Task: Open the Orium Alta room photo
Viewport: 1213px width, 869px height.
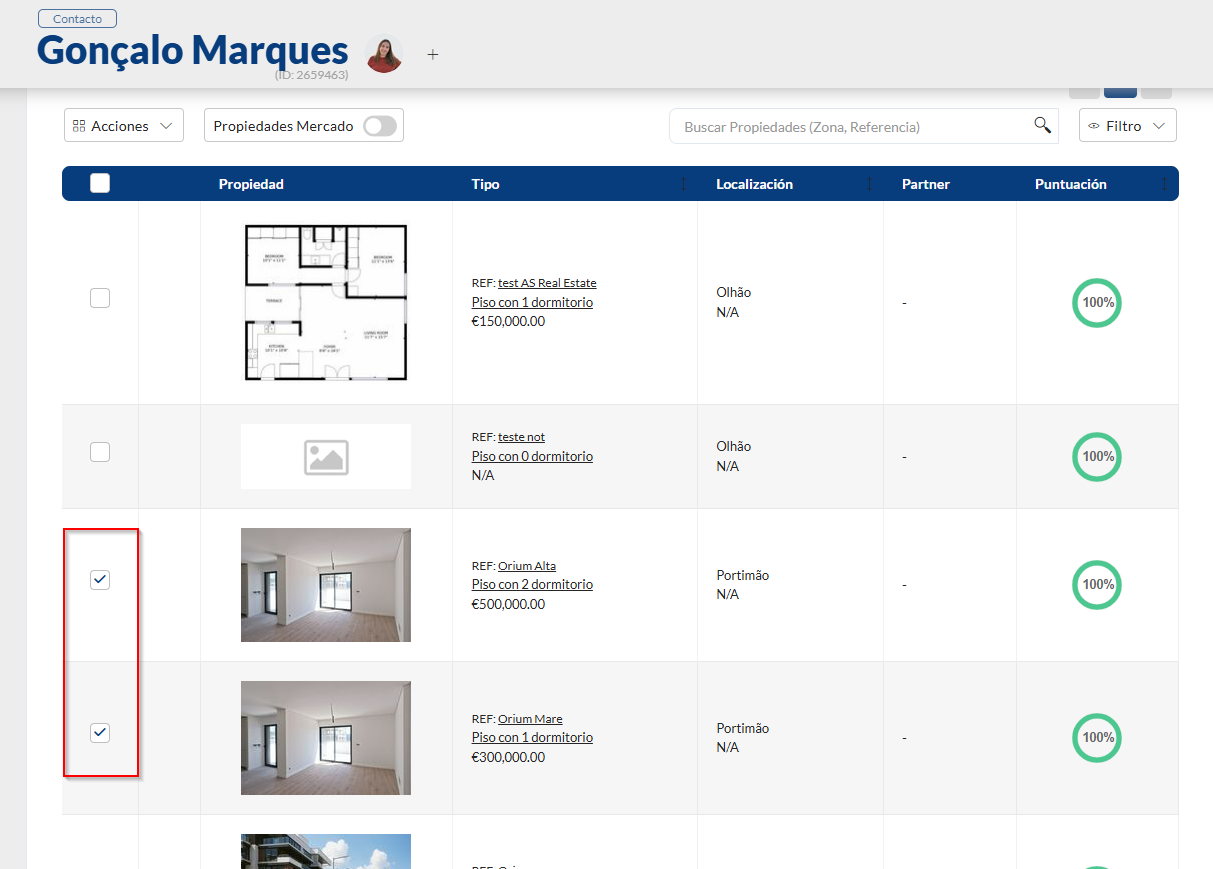Action: [326, 585]
